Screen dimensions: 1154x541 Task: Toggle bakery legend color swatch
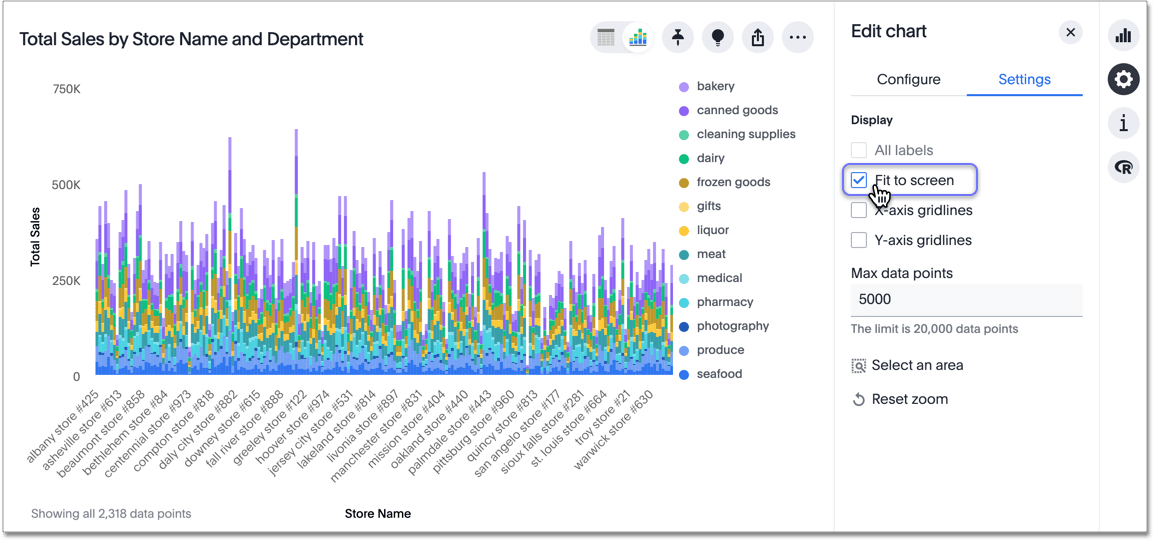pos(684,87)
